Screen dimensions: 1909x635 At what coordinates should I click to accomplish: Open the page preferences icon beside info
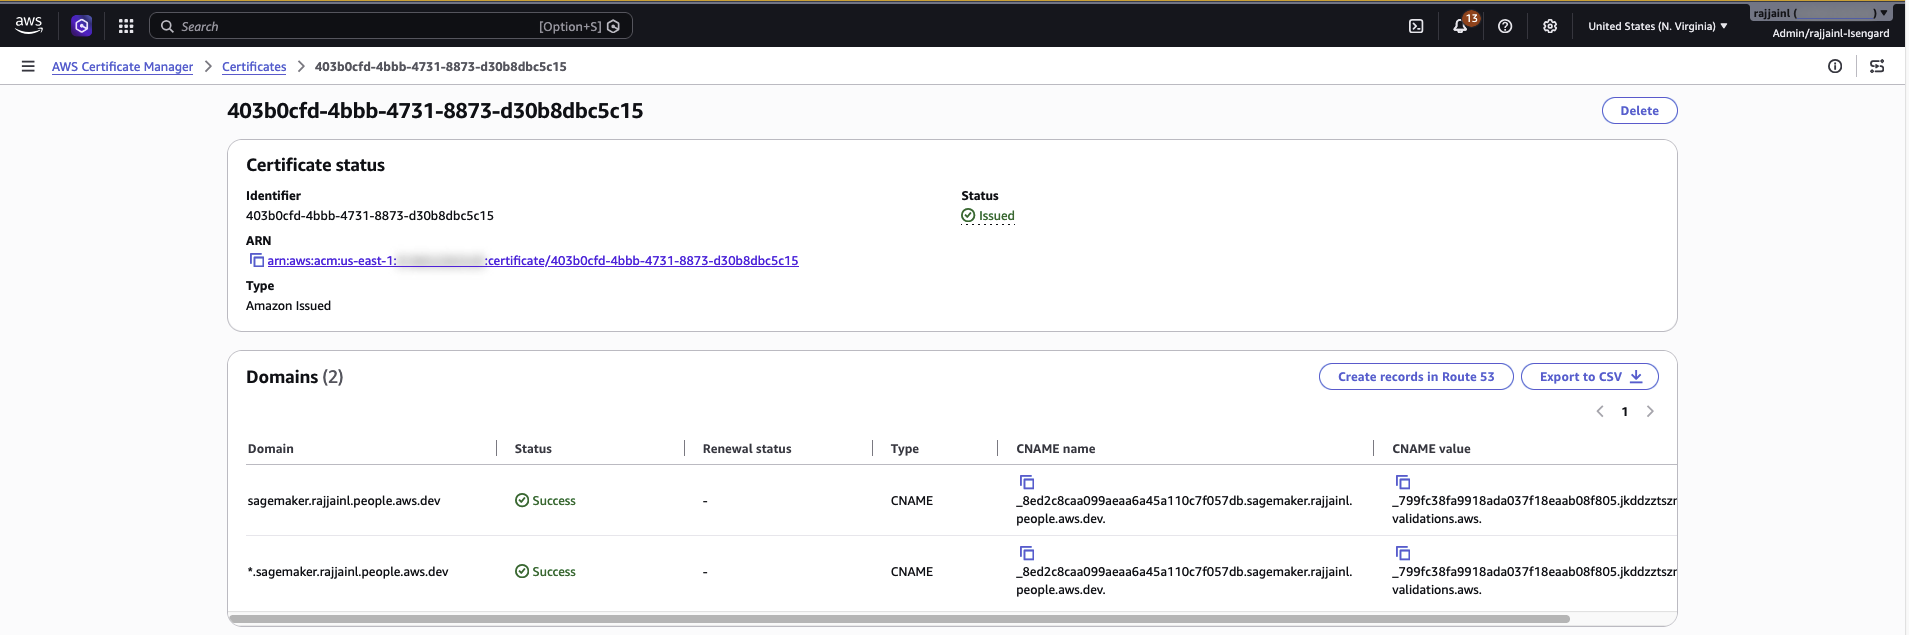(1877, 66)
